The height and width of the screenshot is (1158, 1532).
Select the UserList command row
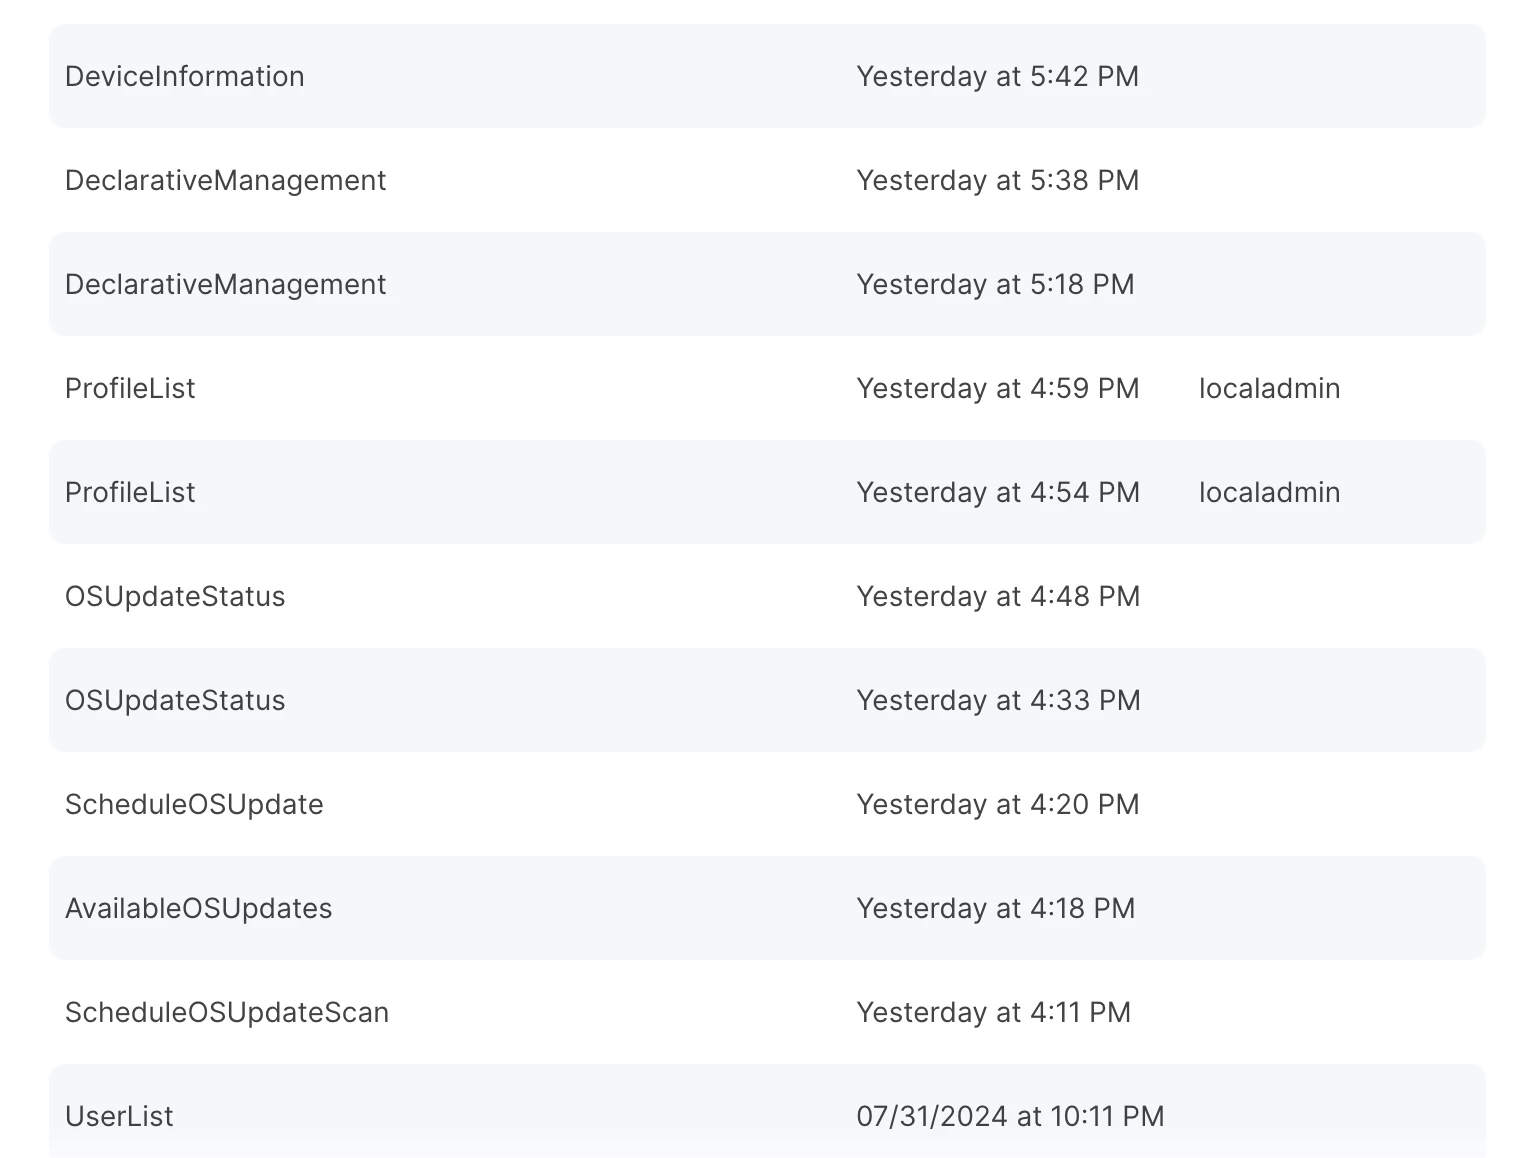767,1111
